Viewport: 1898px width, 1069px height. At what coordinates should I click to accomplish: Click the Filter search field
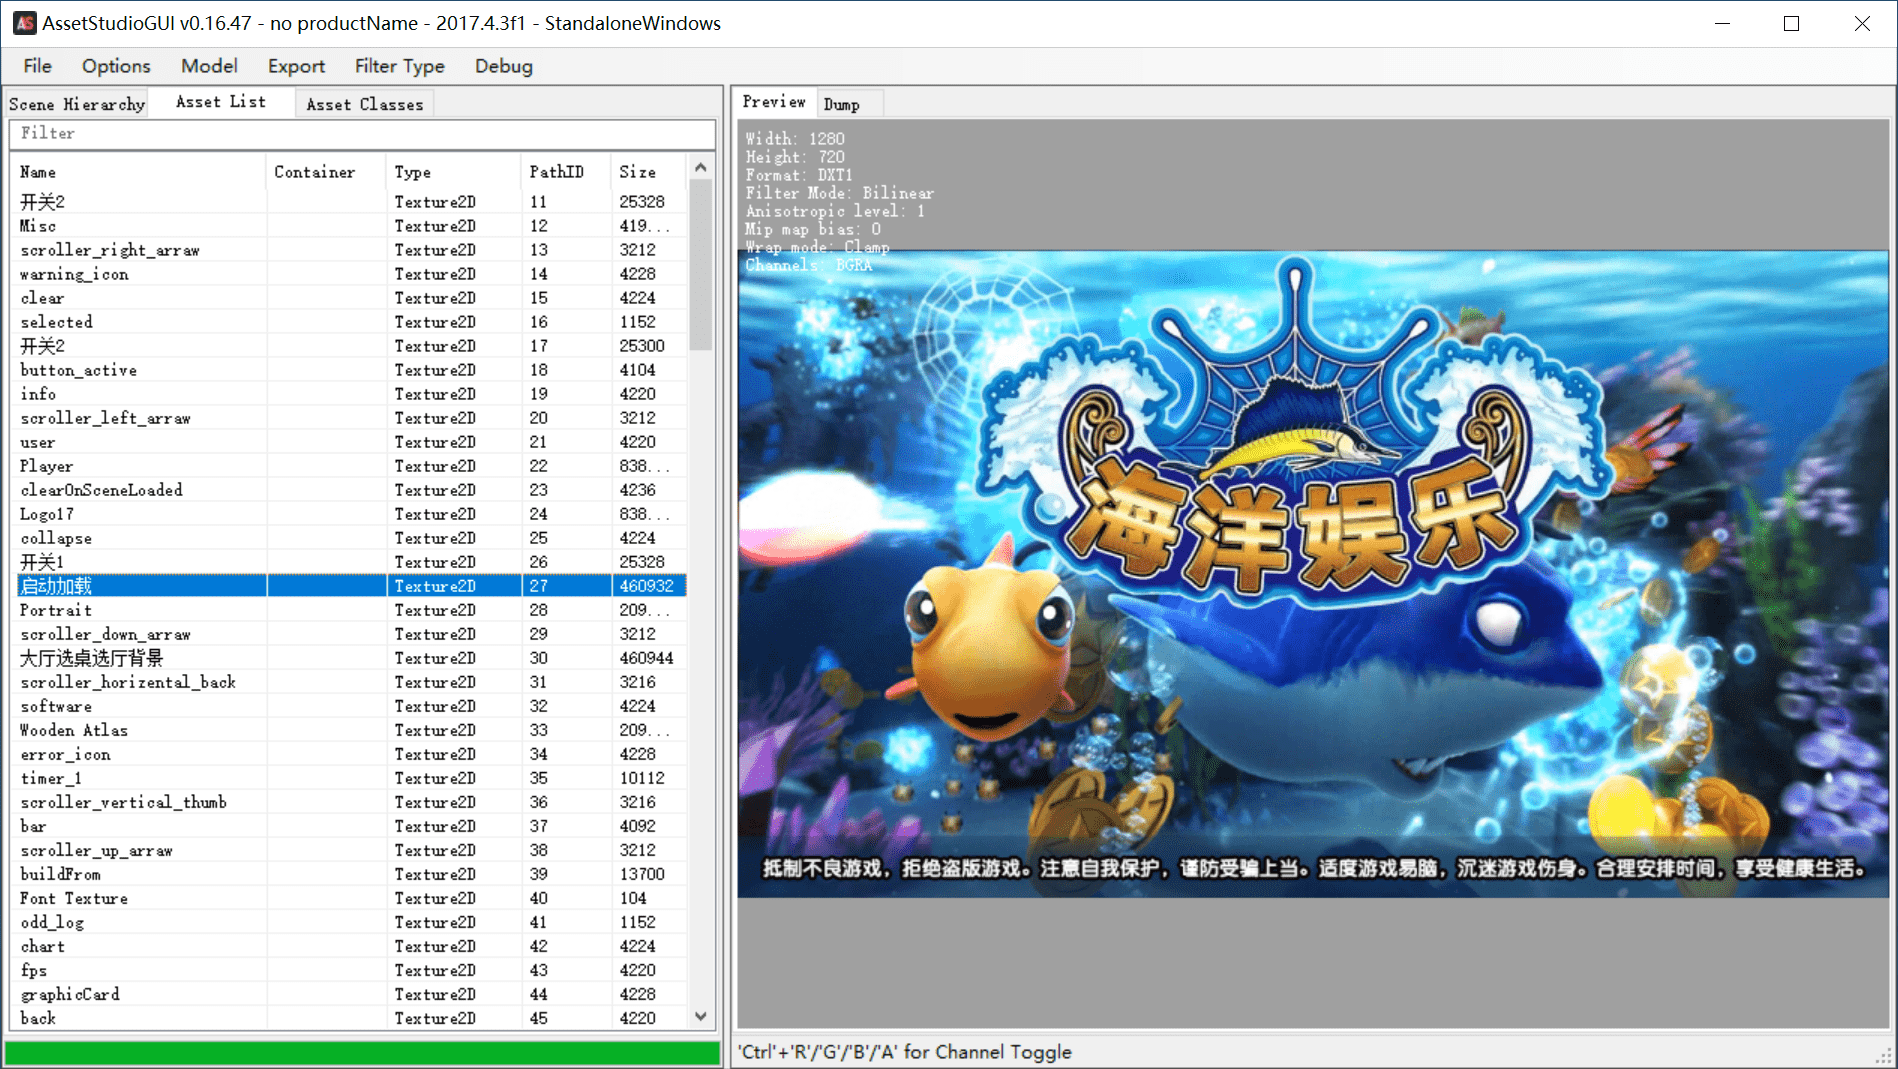coord(362,133)
